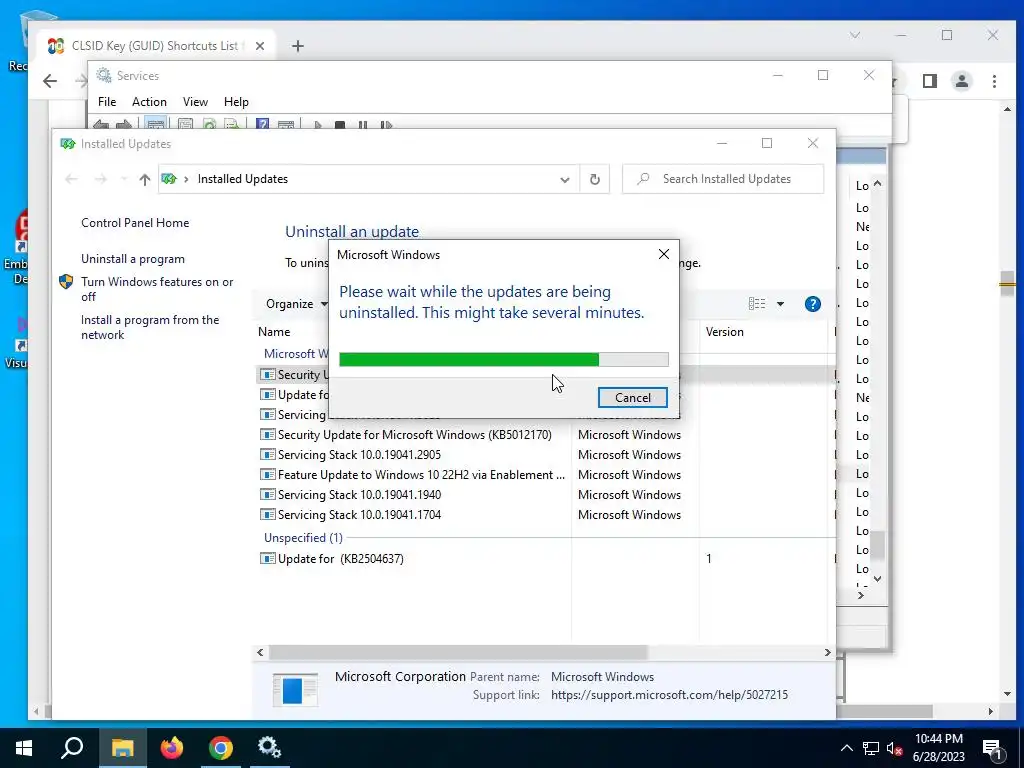Image resolution: width=1024 pixels, height=768 pixels.
Task: Click the Services help toolbar icon
Action: pos(263,124)
